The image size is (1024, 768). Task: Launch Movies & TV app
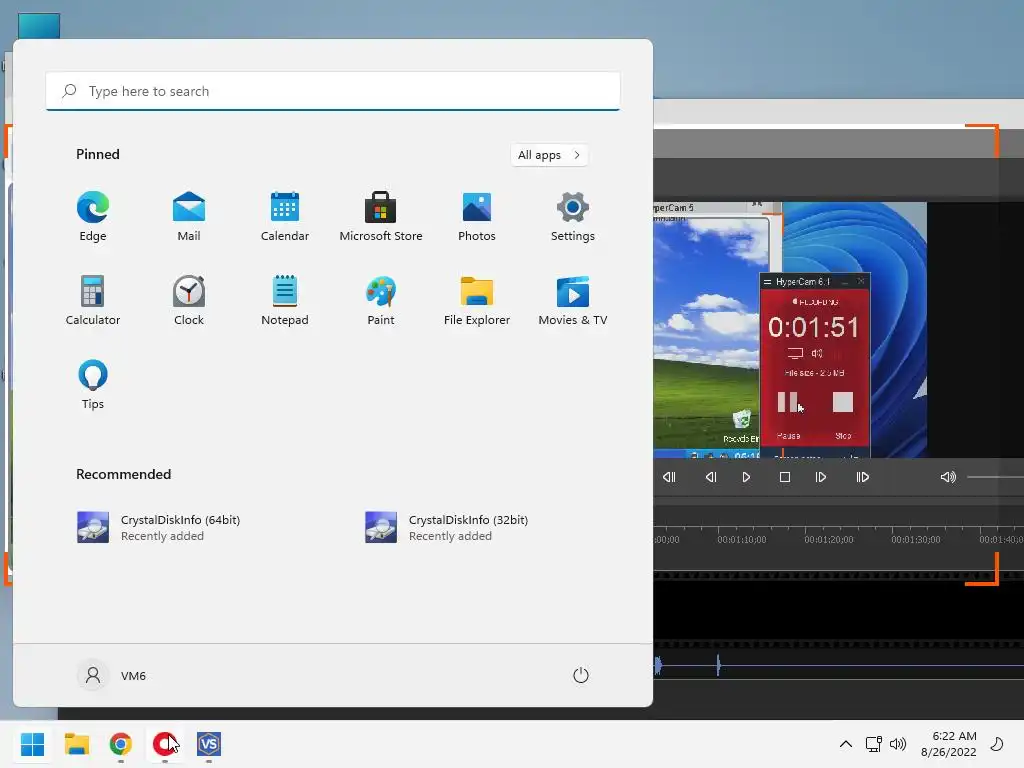(573, 301)
